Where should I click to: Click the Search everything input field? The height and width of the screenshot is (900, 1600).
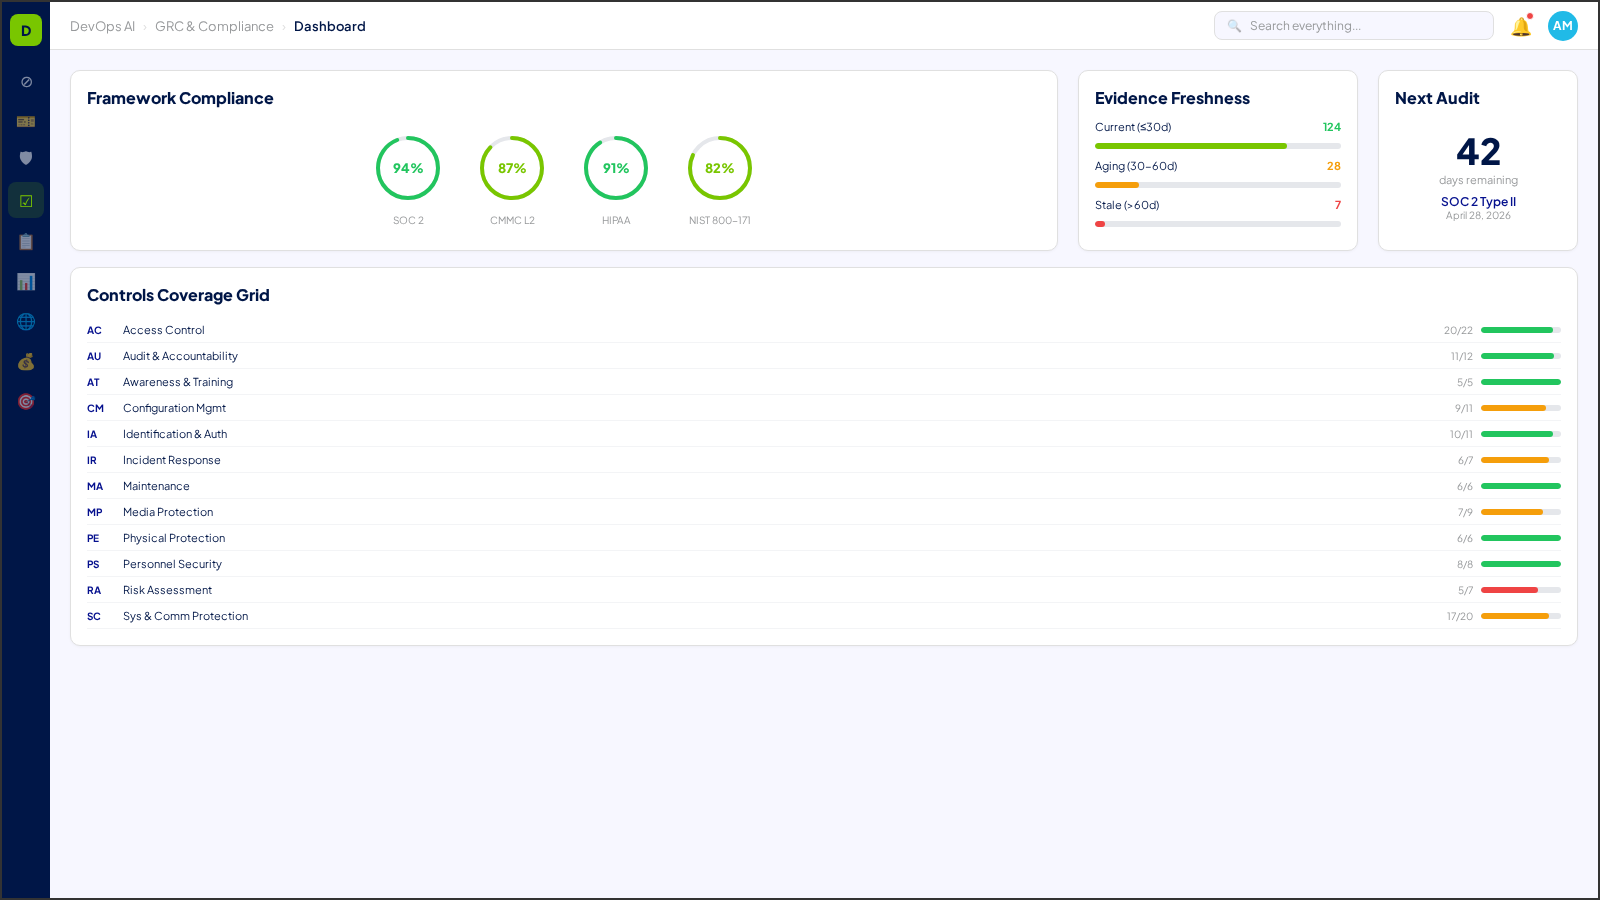point(1353,25)
